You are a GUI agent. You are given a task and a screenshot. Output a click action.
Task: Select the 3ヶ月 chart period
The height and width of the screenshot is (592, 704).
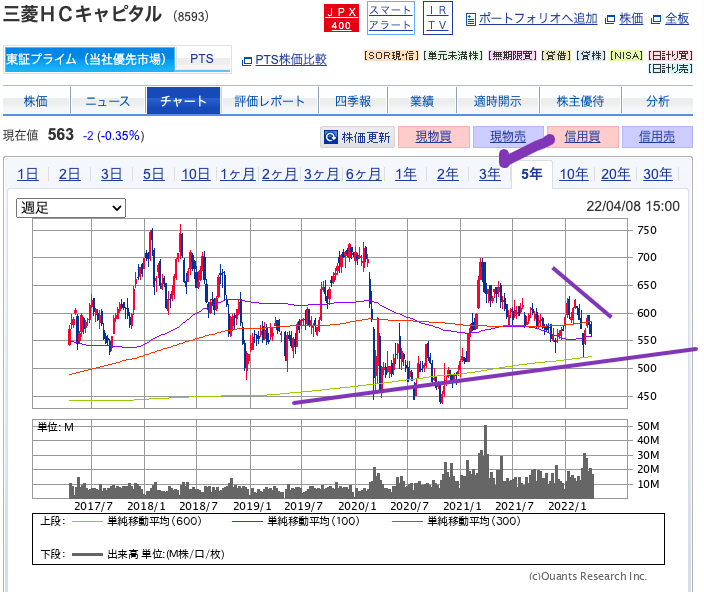(x=321, y=174)
